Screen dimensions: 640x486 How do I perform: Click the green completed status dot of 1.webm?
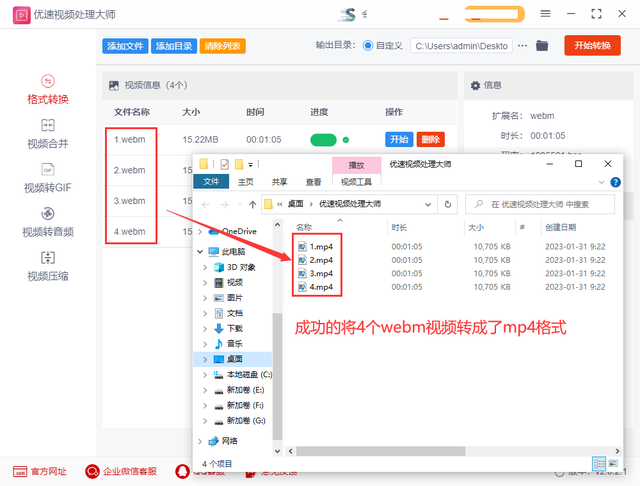point(346,140)
